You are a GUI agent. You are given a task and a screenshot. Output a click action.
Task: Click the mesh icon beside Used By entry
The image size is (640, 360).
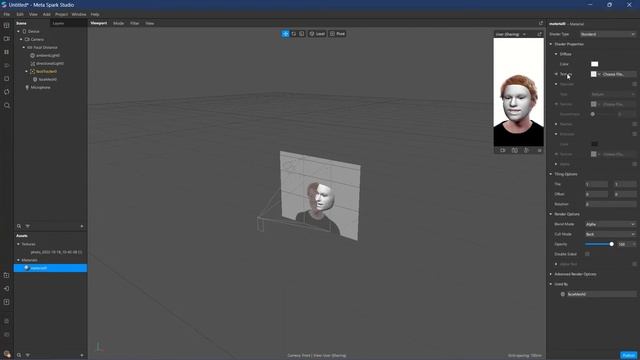[x=563, y=294]
